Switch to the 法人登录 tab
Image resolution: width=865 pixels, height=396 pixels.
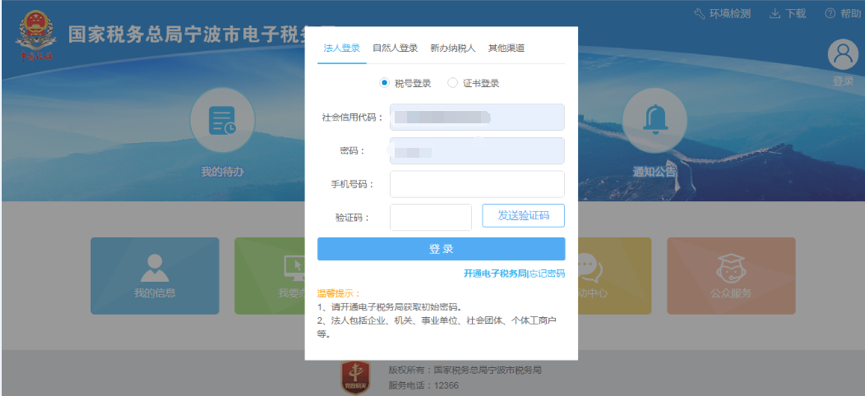341,48
